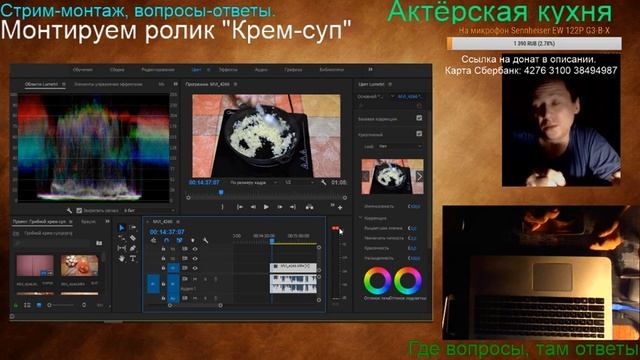Select the Type tool
Screen dimensions: 640x360
[133, 258]
